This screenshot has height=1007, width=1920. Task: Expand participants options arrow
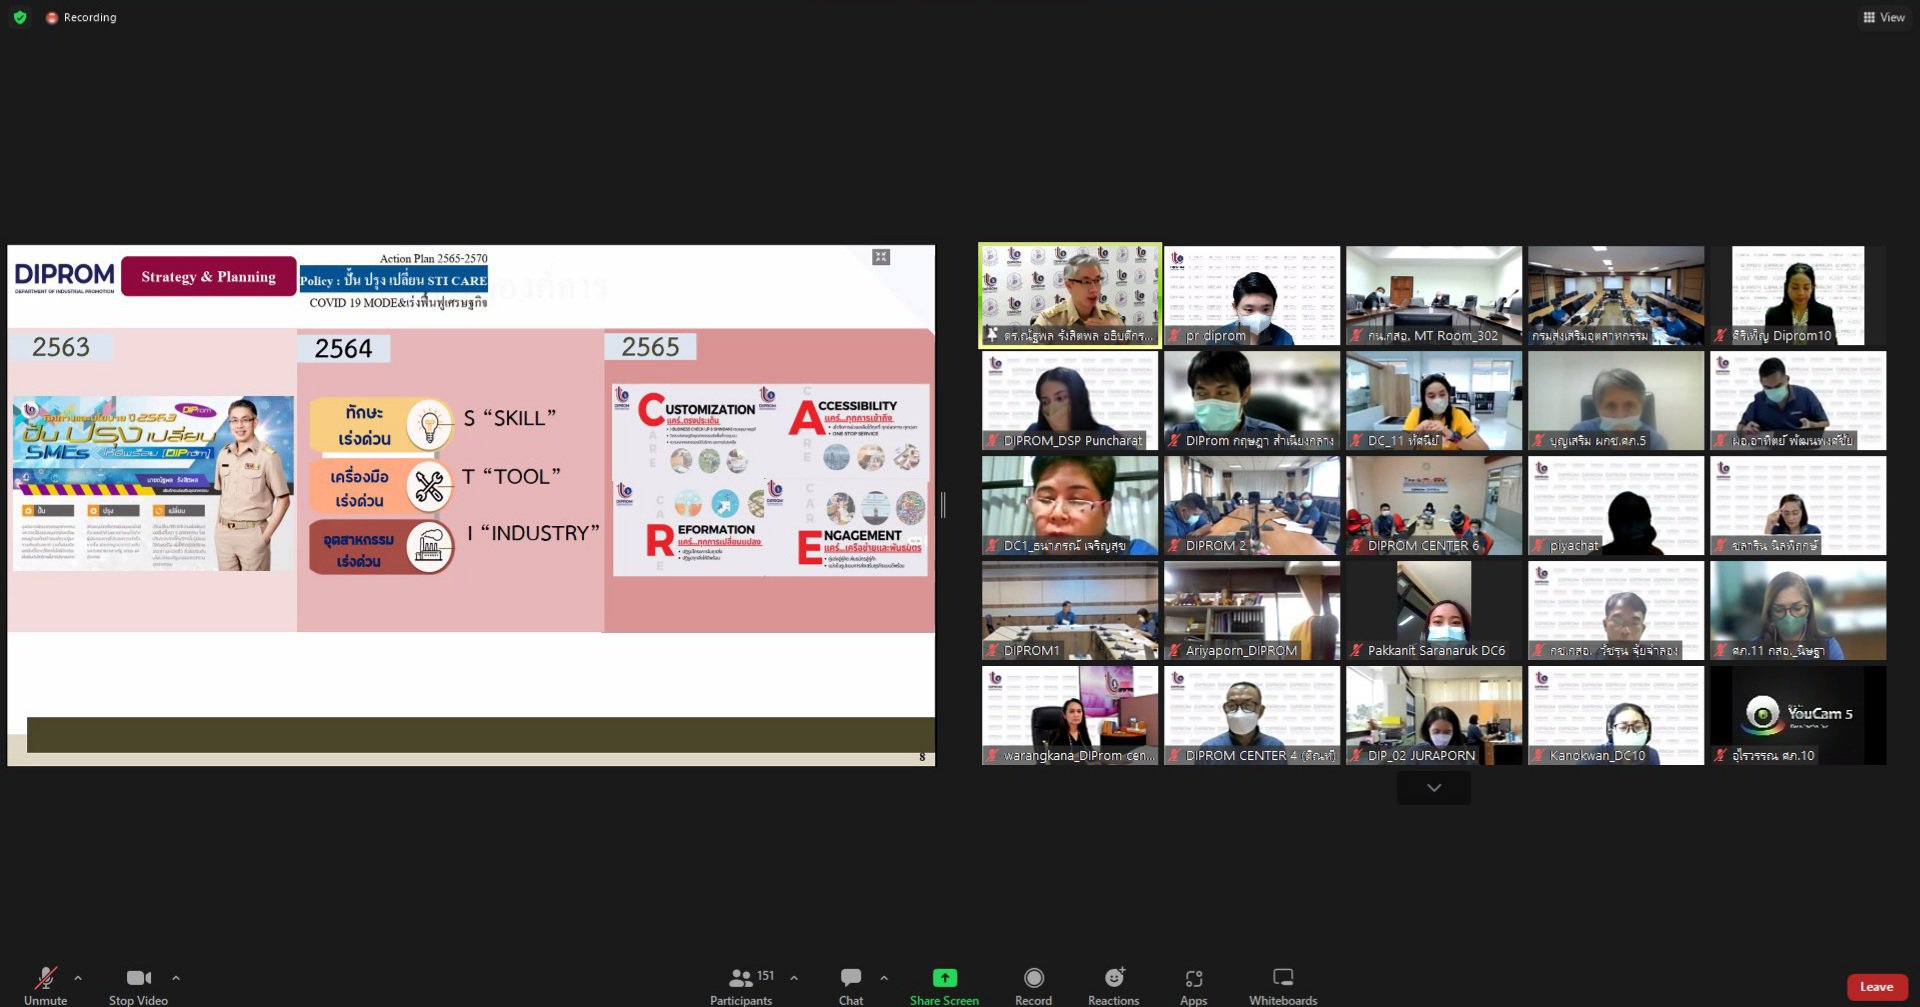pos(794,978)
